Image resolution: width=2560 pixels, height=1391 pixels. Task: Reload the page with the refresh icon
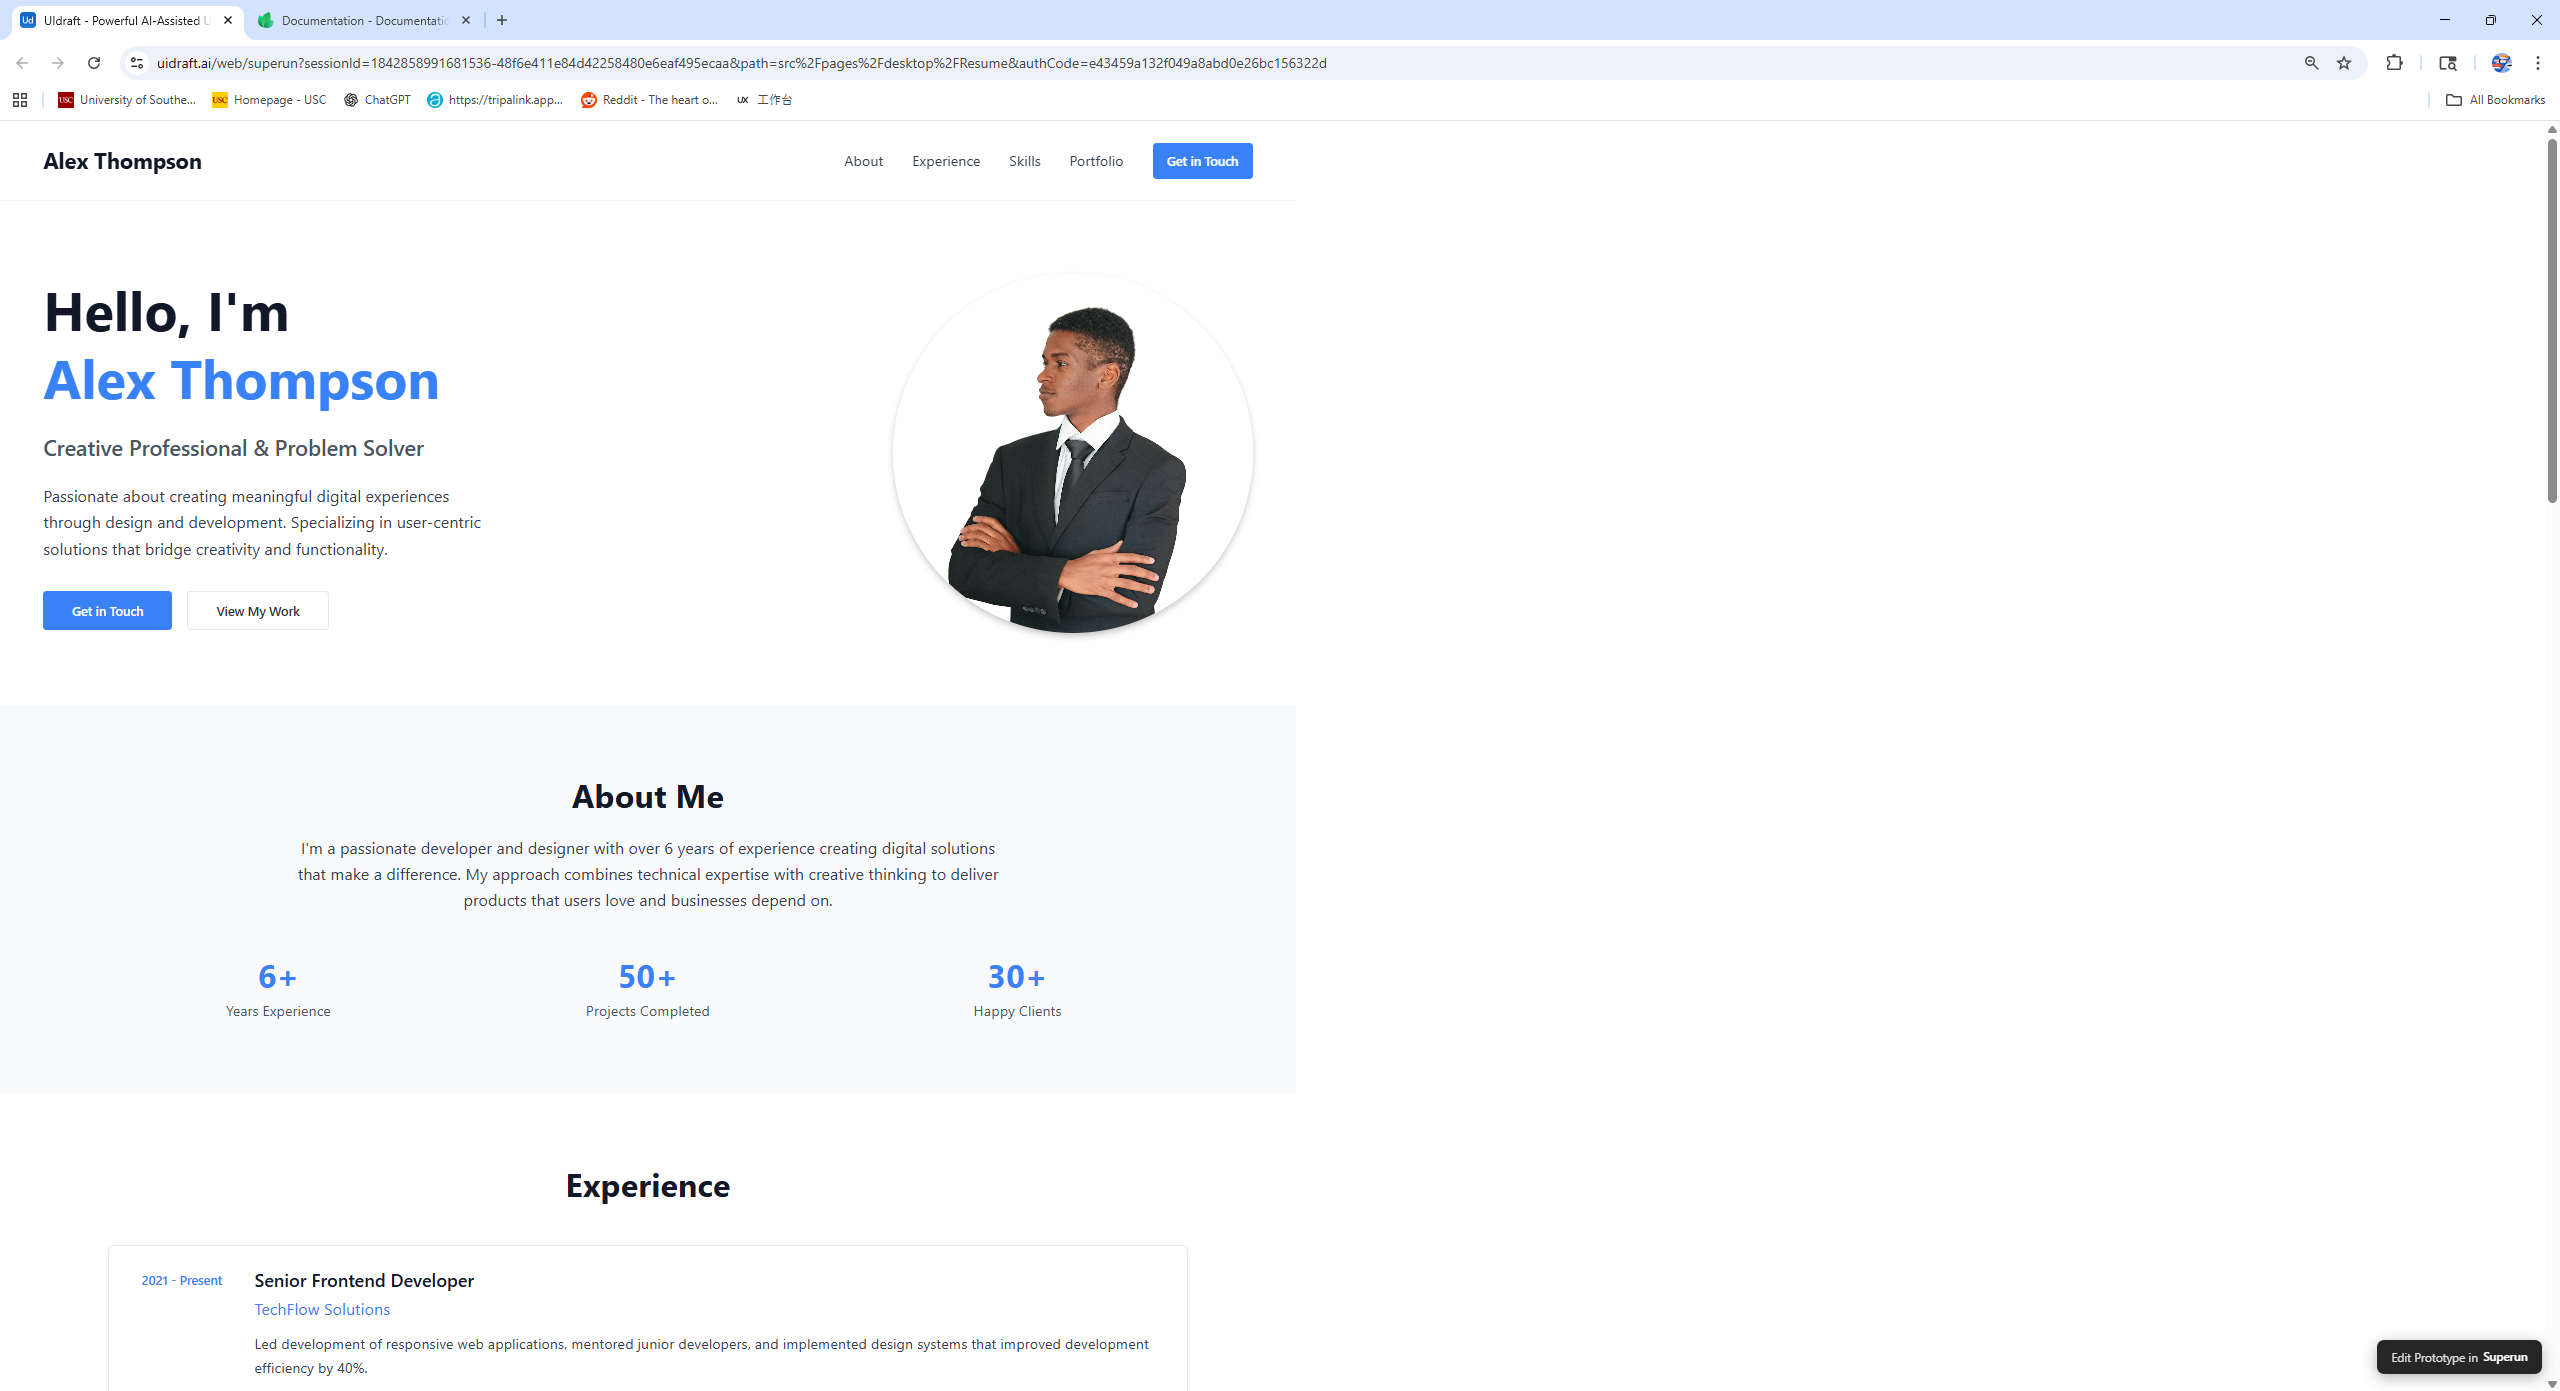coord(94,63)
